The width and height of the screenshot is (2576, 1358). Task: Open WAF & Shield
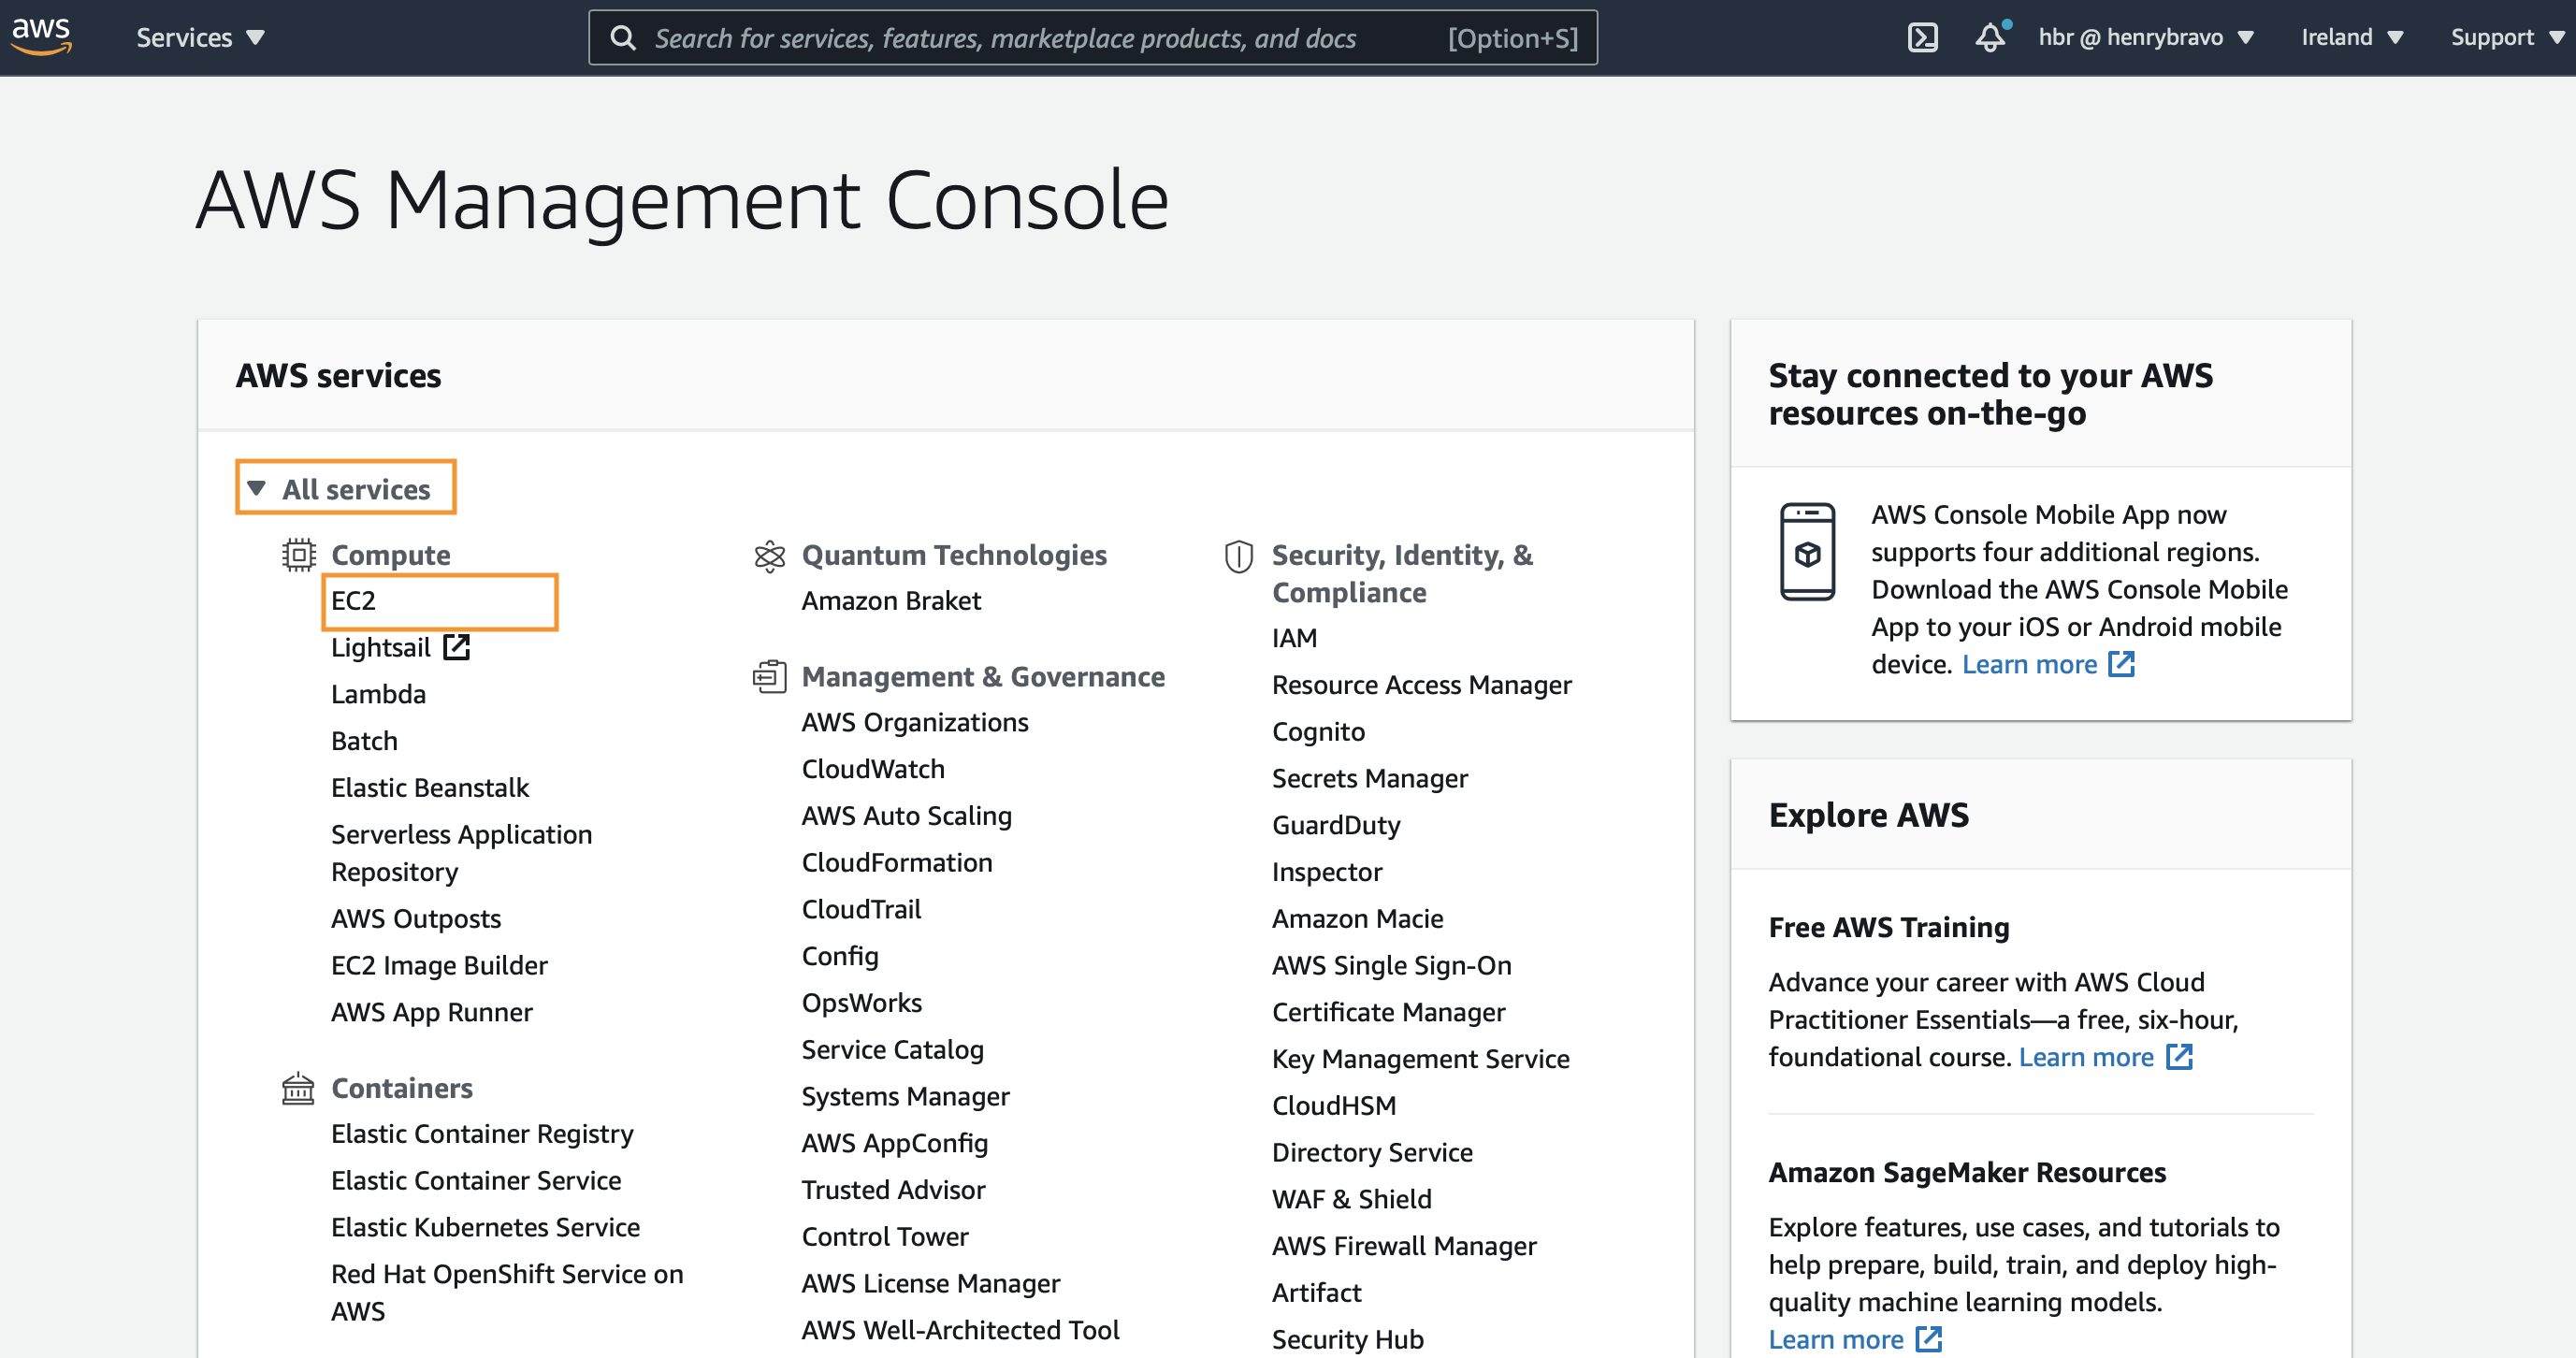pos(1351,1200)
